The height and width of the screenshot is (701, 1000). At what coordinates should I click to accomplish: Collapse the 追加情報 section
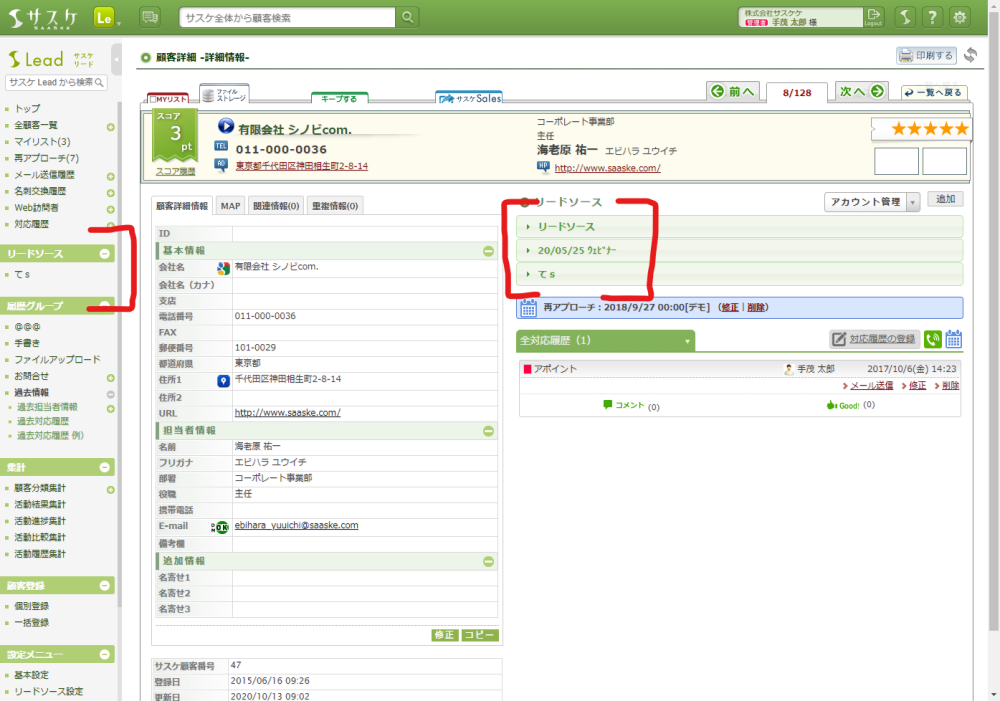tap(489, 562)
